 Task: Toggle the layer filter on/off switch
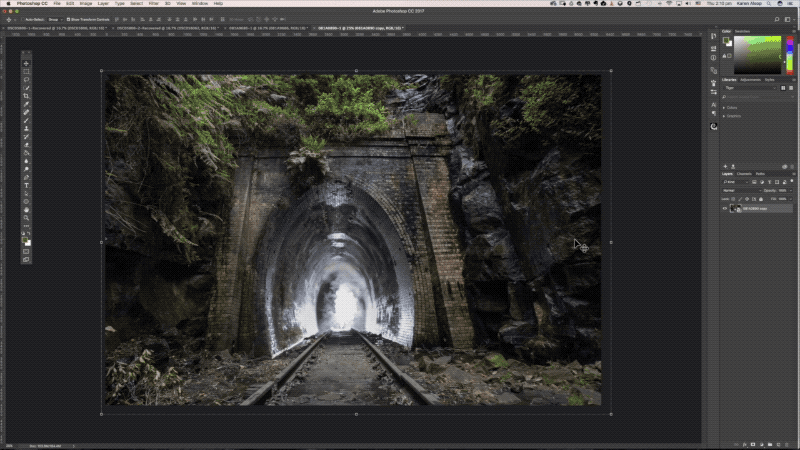(792, 182)
